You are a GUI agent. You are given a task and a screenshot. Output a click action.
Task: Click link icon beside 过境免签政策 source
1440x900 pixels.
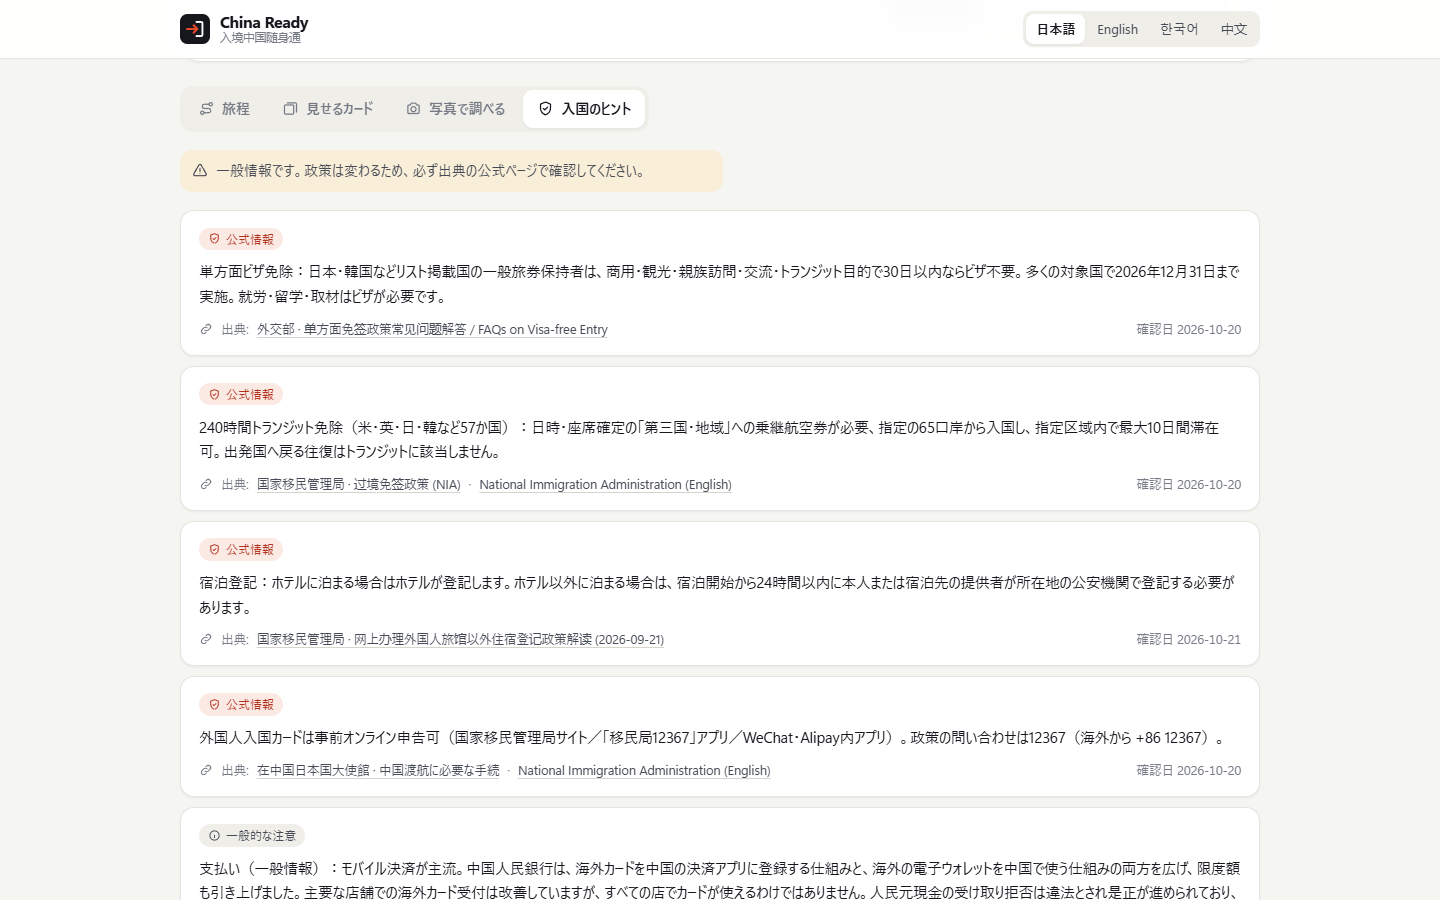(206, 484)
